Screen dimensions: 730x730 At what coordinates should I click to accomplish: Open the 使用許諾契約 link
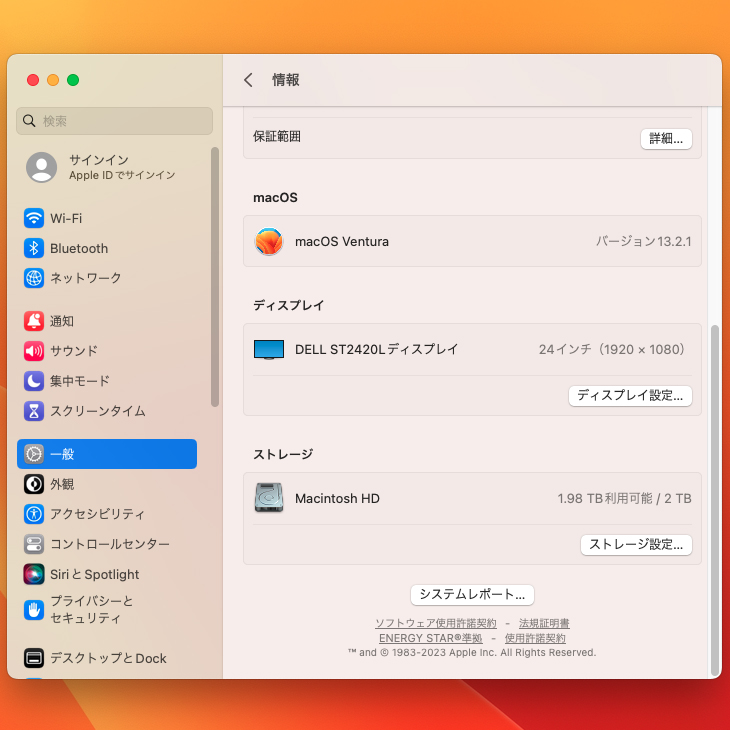click(535, 638)
